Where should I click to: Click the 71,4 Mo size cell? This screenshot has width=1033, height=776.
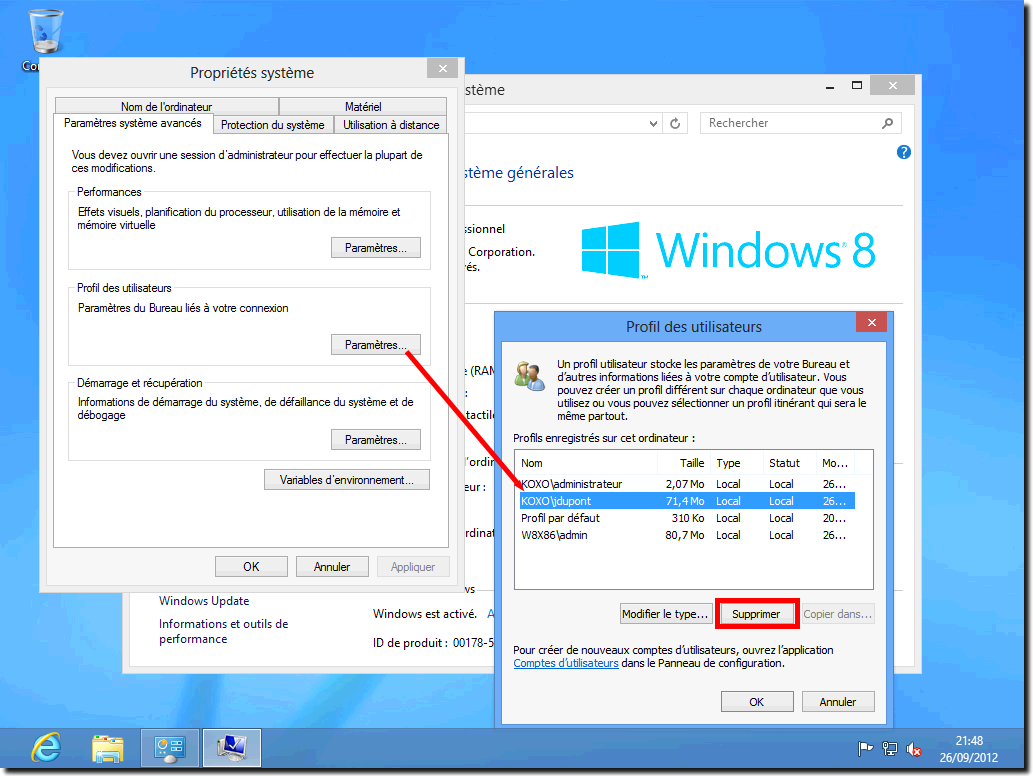[685, 501]
